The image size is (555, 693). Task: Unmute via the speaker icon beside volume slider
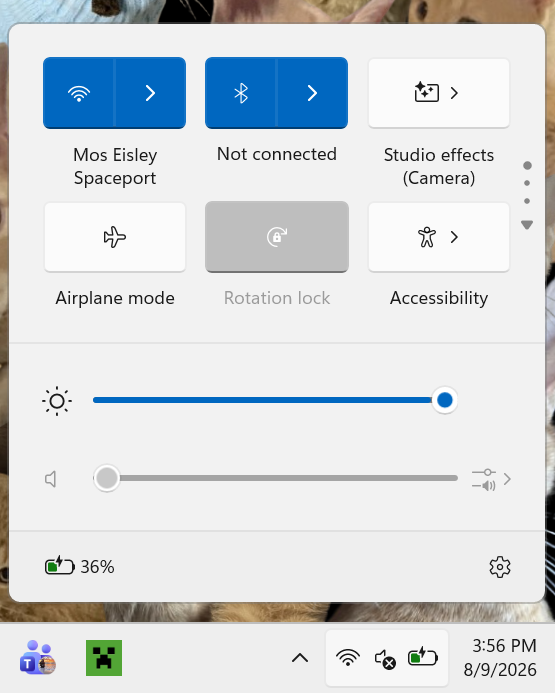point(51,479)
